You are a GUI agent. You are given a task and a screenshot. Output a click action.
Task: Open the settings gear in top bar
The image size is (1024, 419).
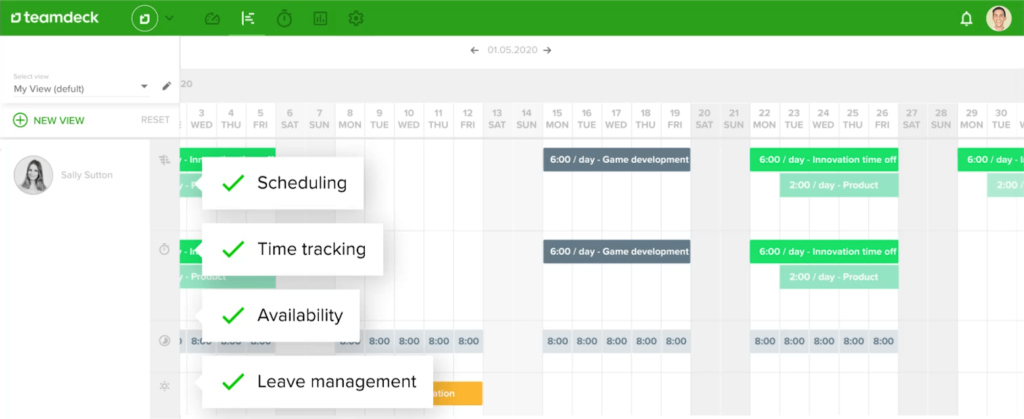(356, 18)
